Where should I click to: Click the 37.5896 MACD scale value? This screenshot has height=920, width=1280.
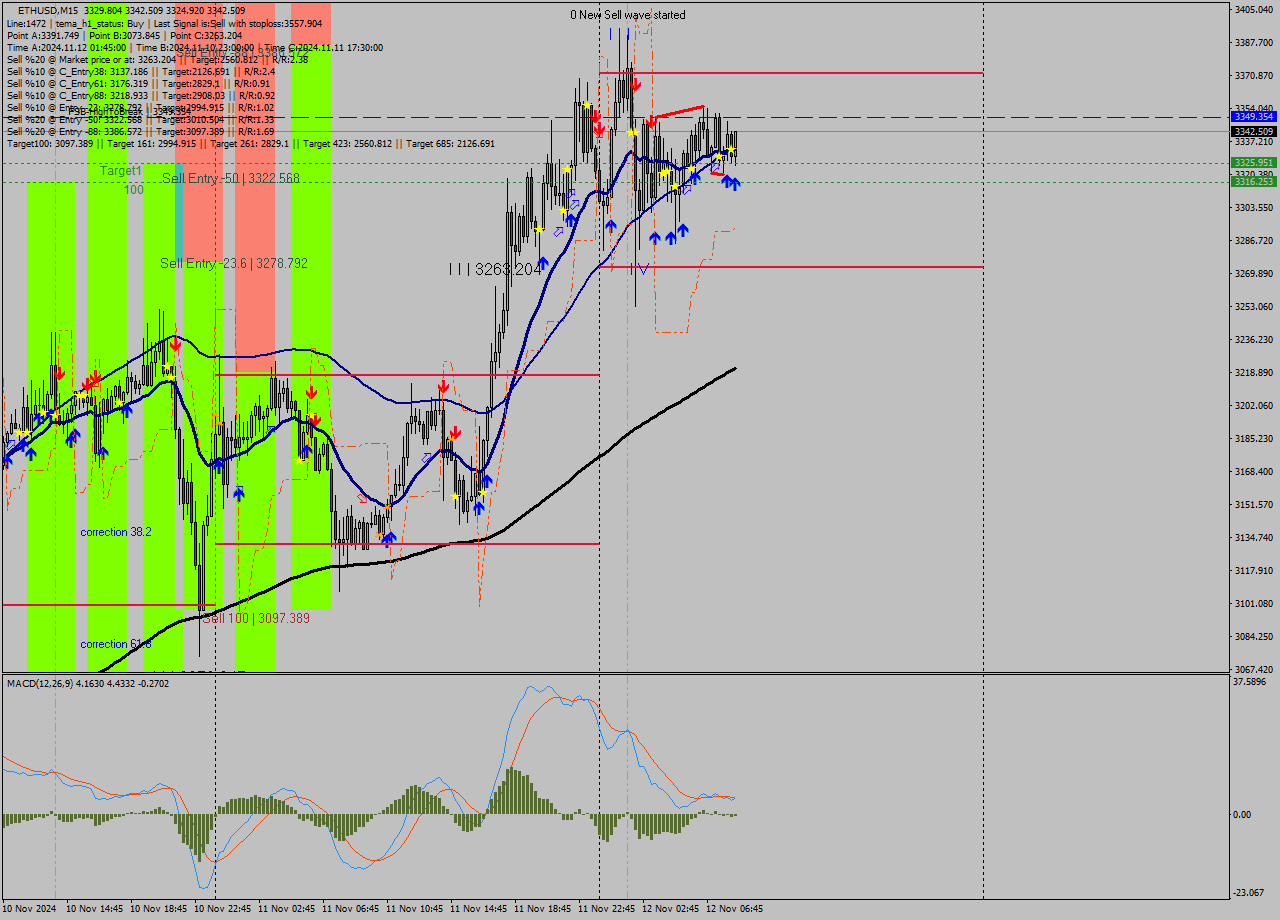[1250, 682]
